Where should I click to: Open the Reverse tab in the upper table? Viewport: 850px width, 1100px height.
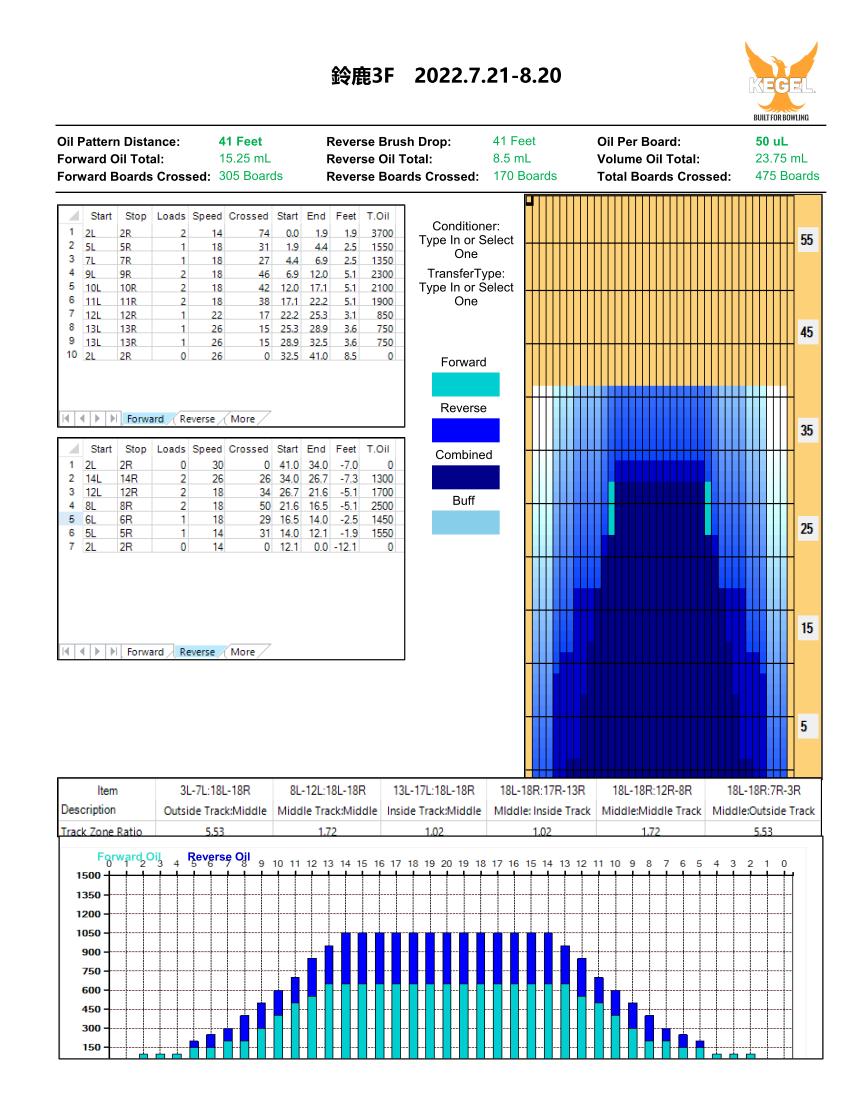(x=197, y=419)
